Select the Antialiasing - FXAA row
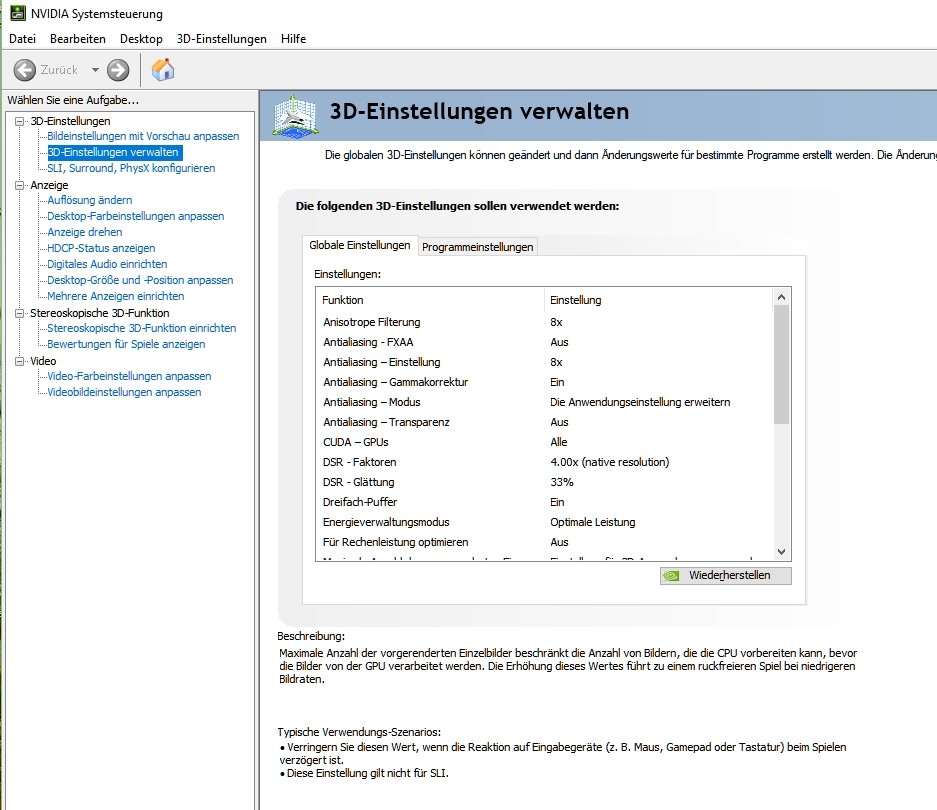Image resolution: width=937 pixels, height=810 pixels. point(544,343)
